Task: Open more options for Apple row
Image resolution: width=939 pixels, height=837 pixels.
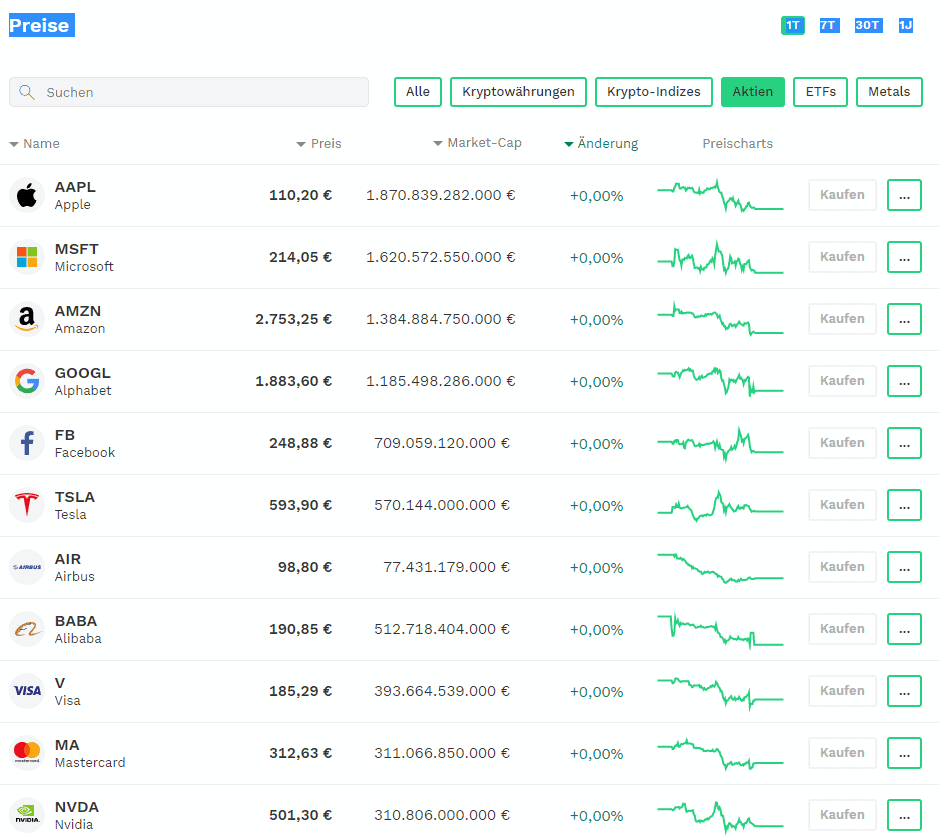Action: [x=904, y=195]
